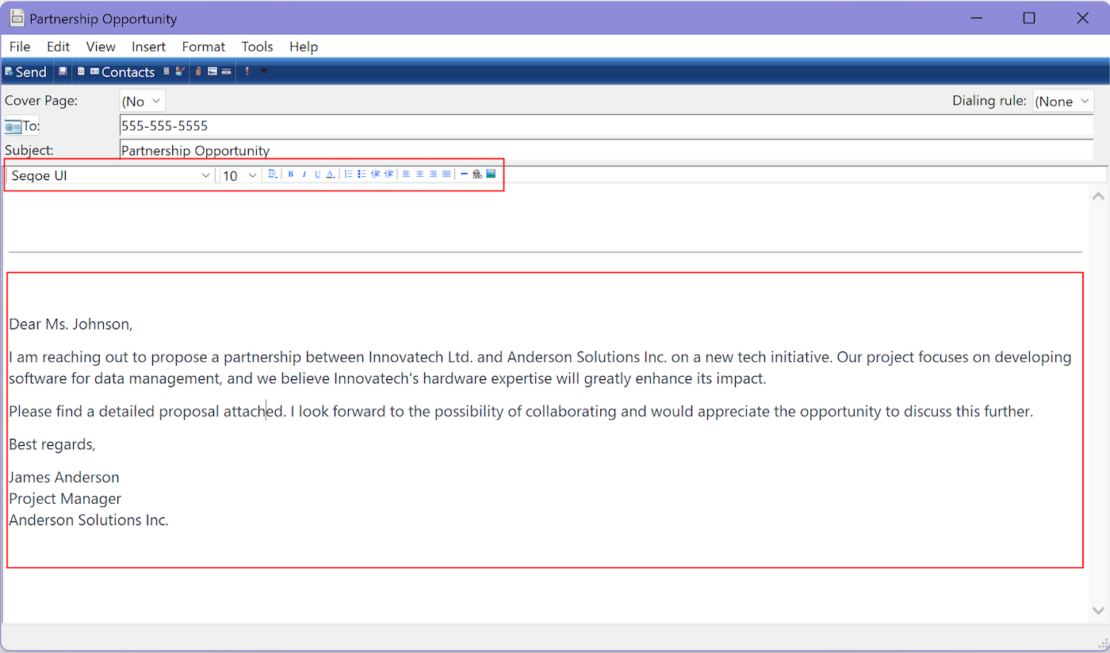Insert a hyperlink with the chain icon
Image resolution: width=1110 pixels, height=653 pixels.
tap(477, 174)
